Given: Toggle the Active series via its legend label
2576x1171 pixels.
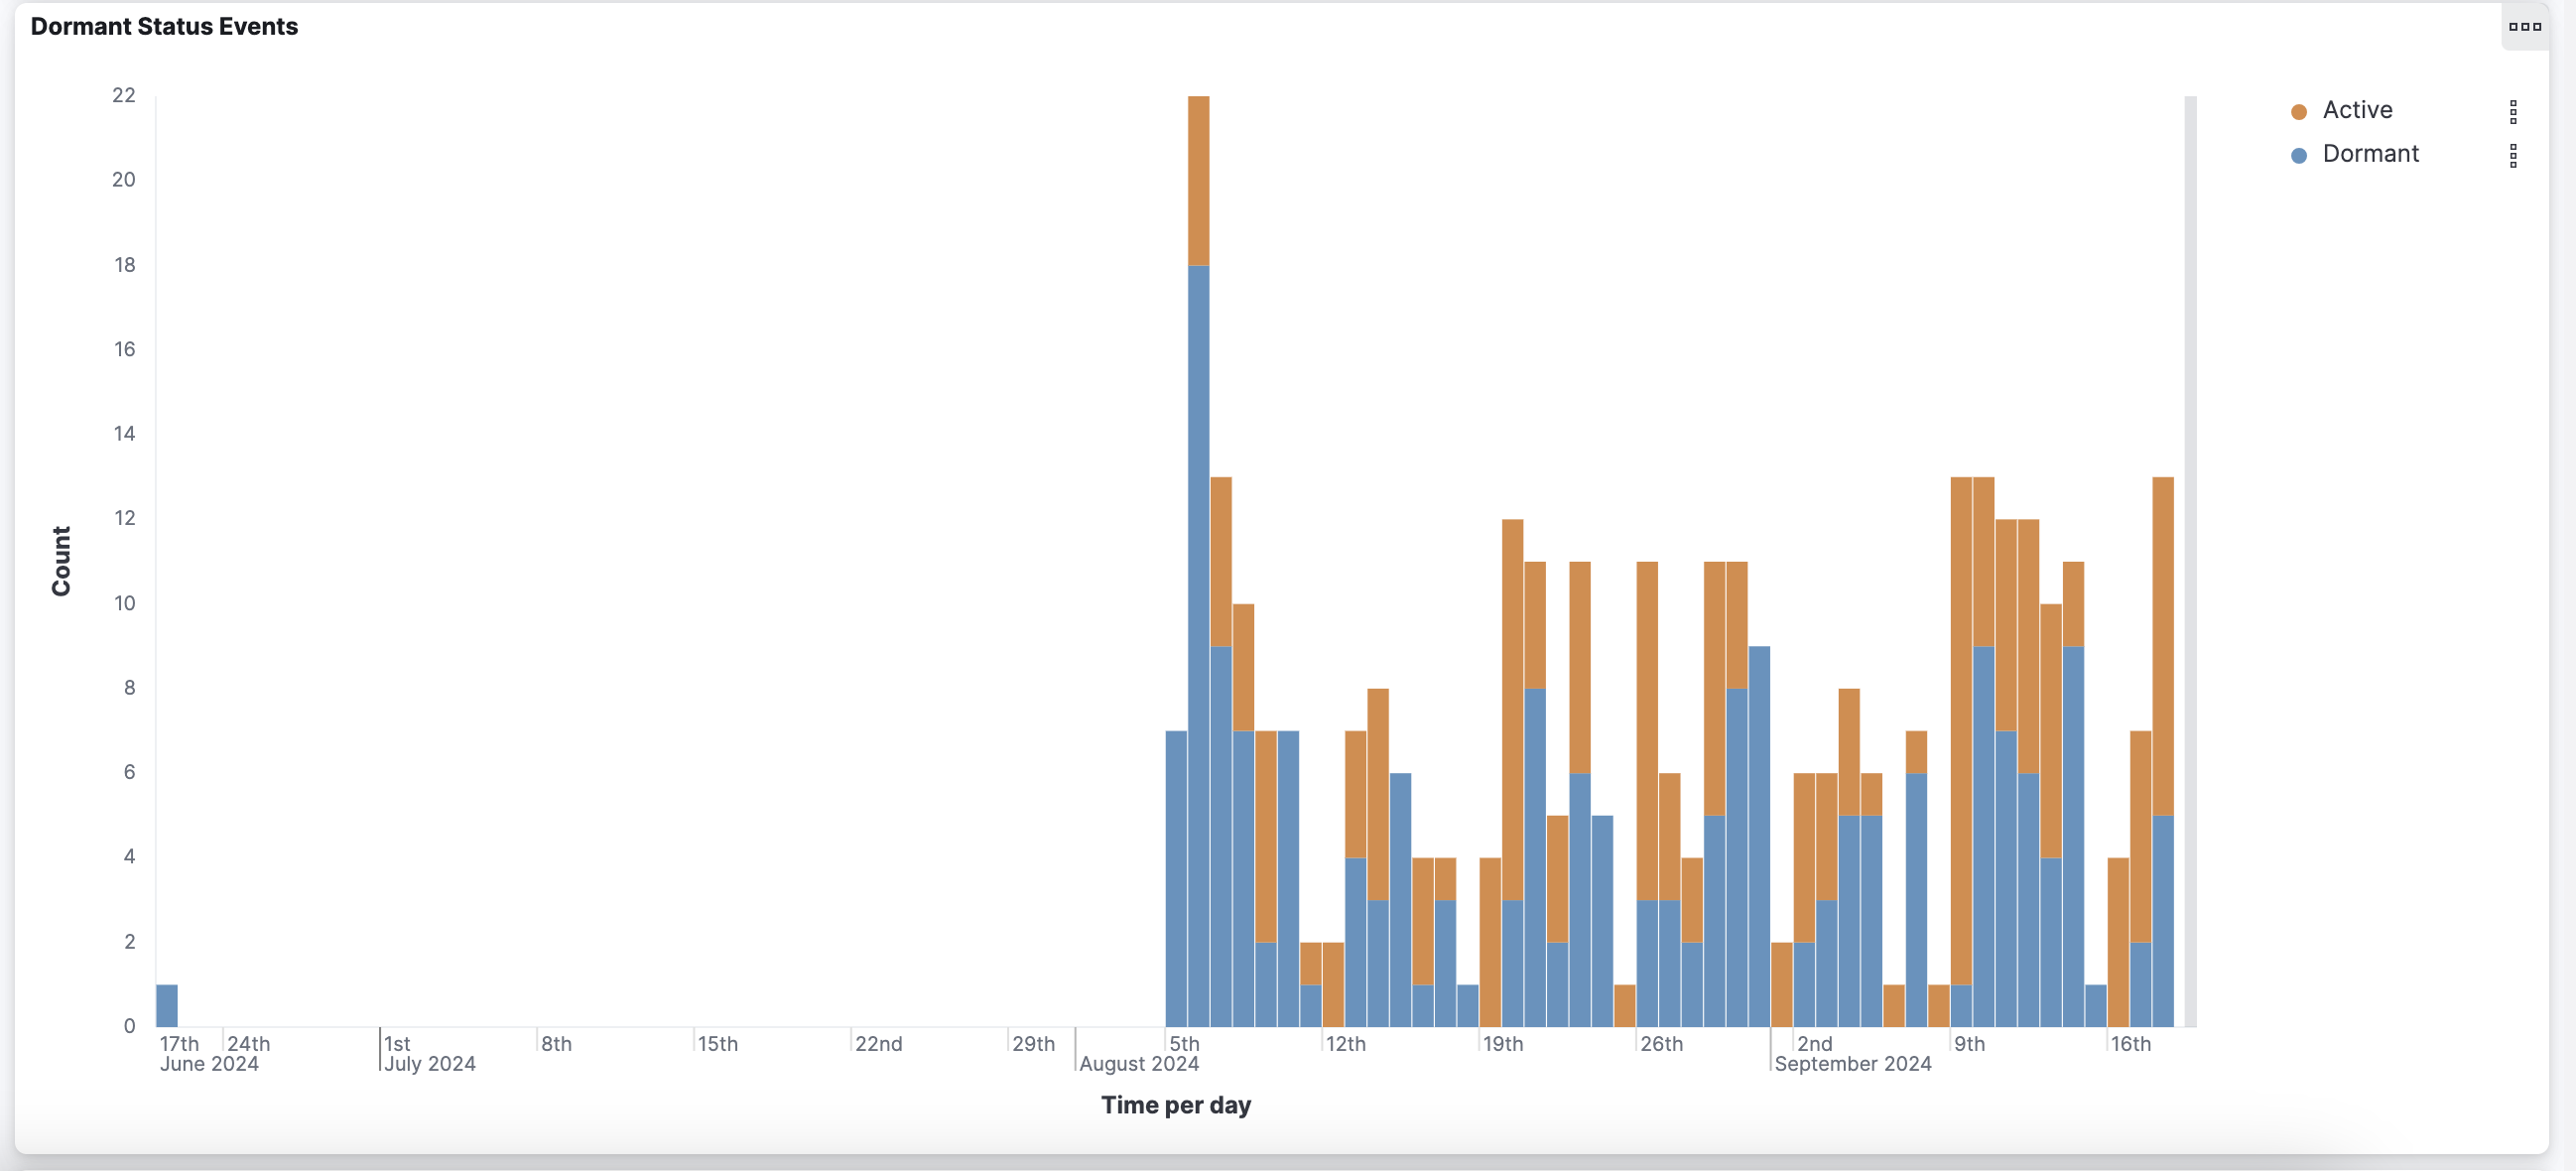Looking at the screenshot, I should click(2357, 110).
